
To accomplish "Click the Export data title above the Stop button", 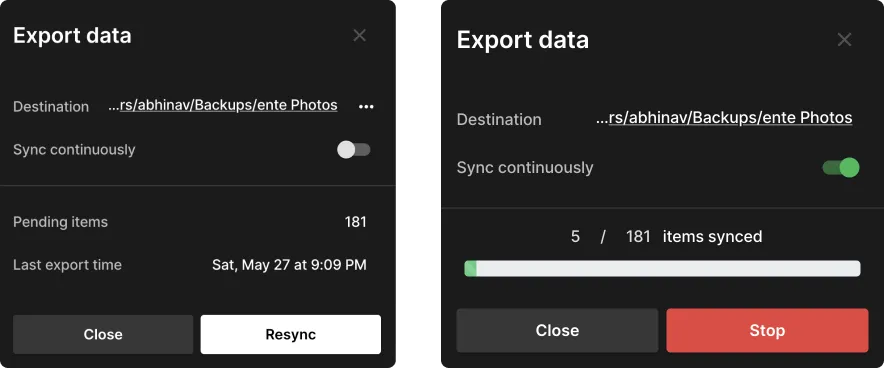I will [523, 40].
